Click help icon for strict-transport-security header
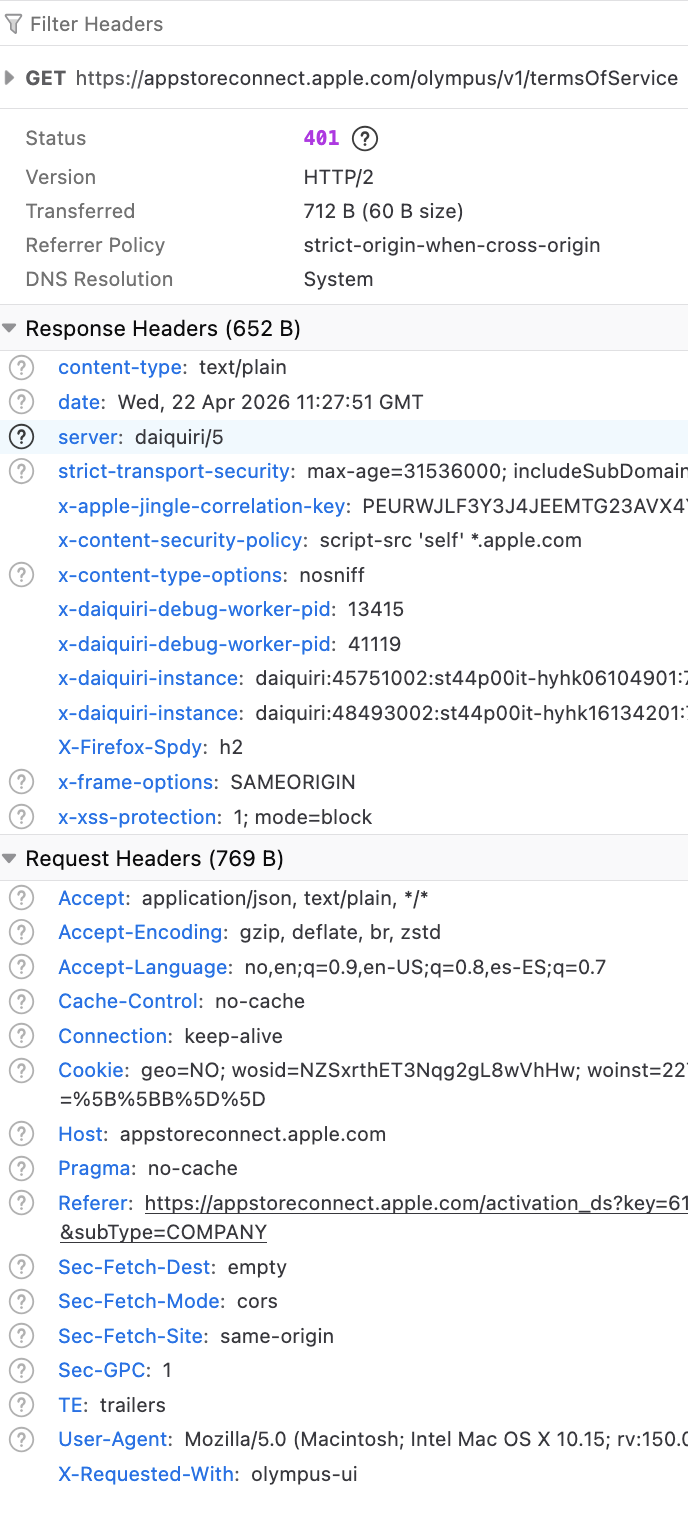The width and height of the screenshot is (688, 1520). (x=20, y=471)
